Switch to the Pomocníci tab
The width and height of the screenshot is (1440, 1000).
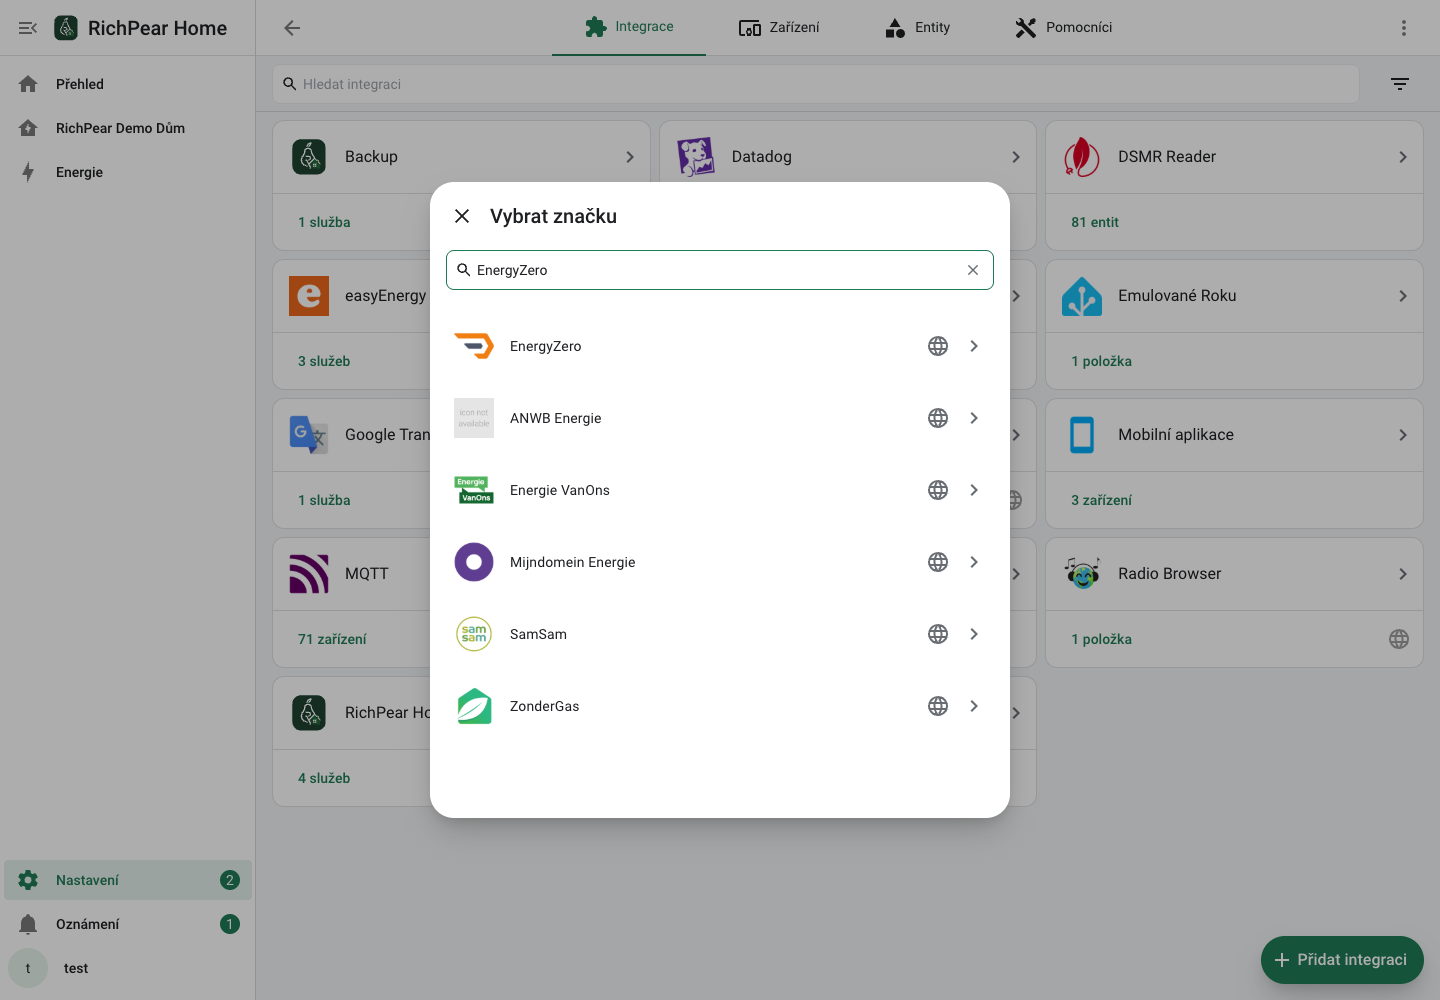1063,27
